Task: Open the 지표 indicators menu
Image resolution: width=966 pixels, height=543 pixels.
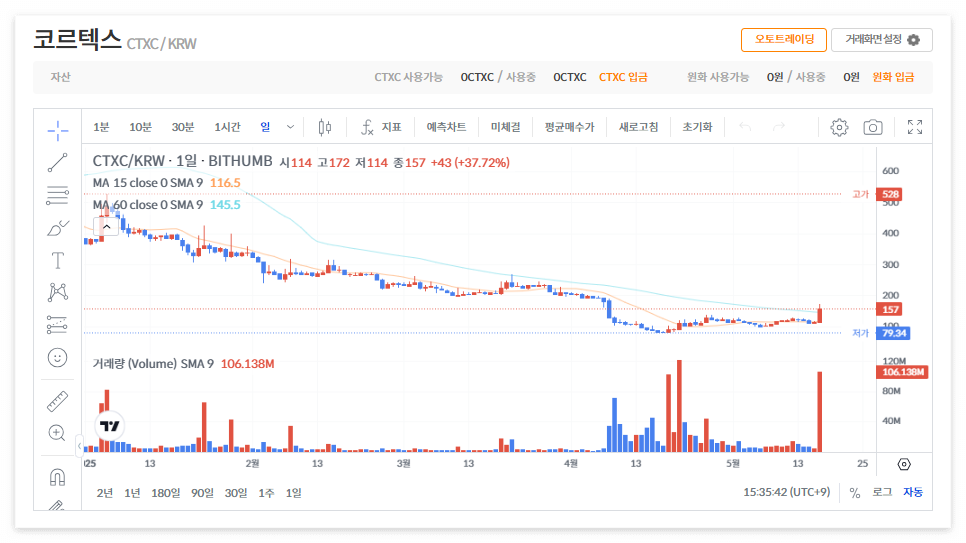Action: pos(381,127)
